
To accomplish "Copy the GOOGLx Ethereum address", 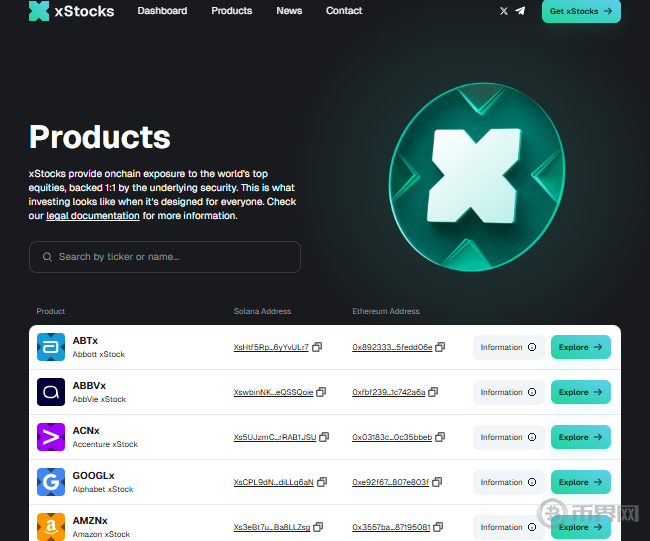I will tap(438, 482).
